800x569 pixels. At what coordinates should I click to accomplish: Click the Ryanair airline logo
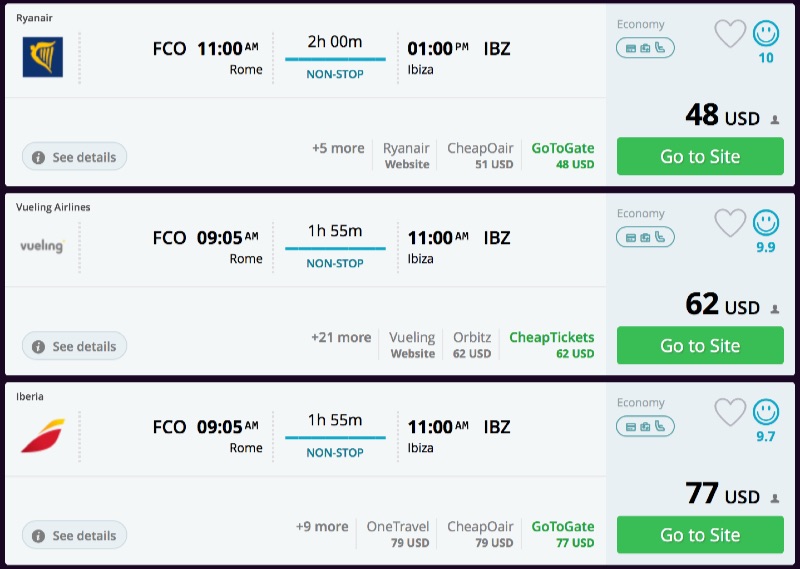[42, 57]
